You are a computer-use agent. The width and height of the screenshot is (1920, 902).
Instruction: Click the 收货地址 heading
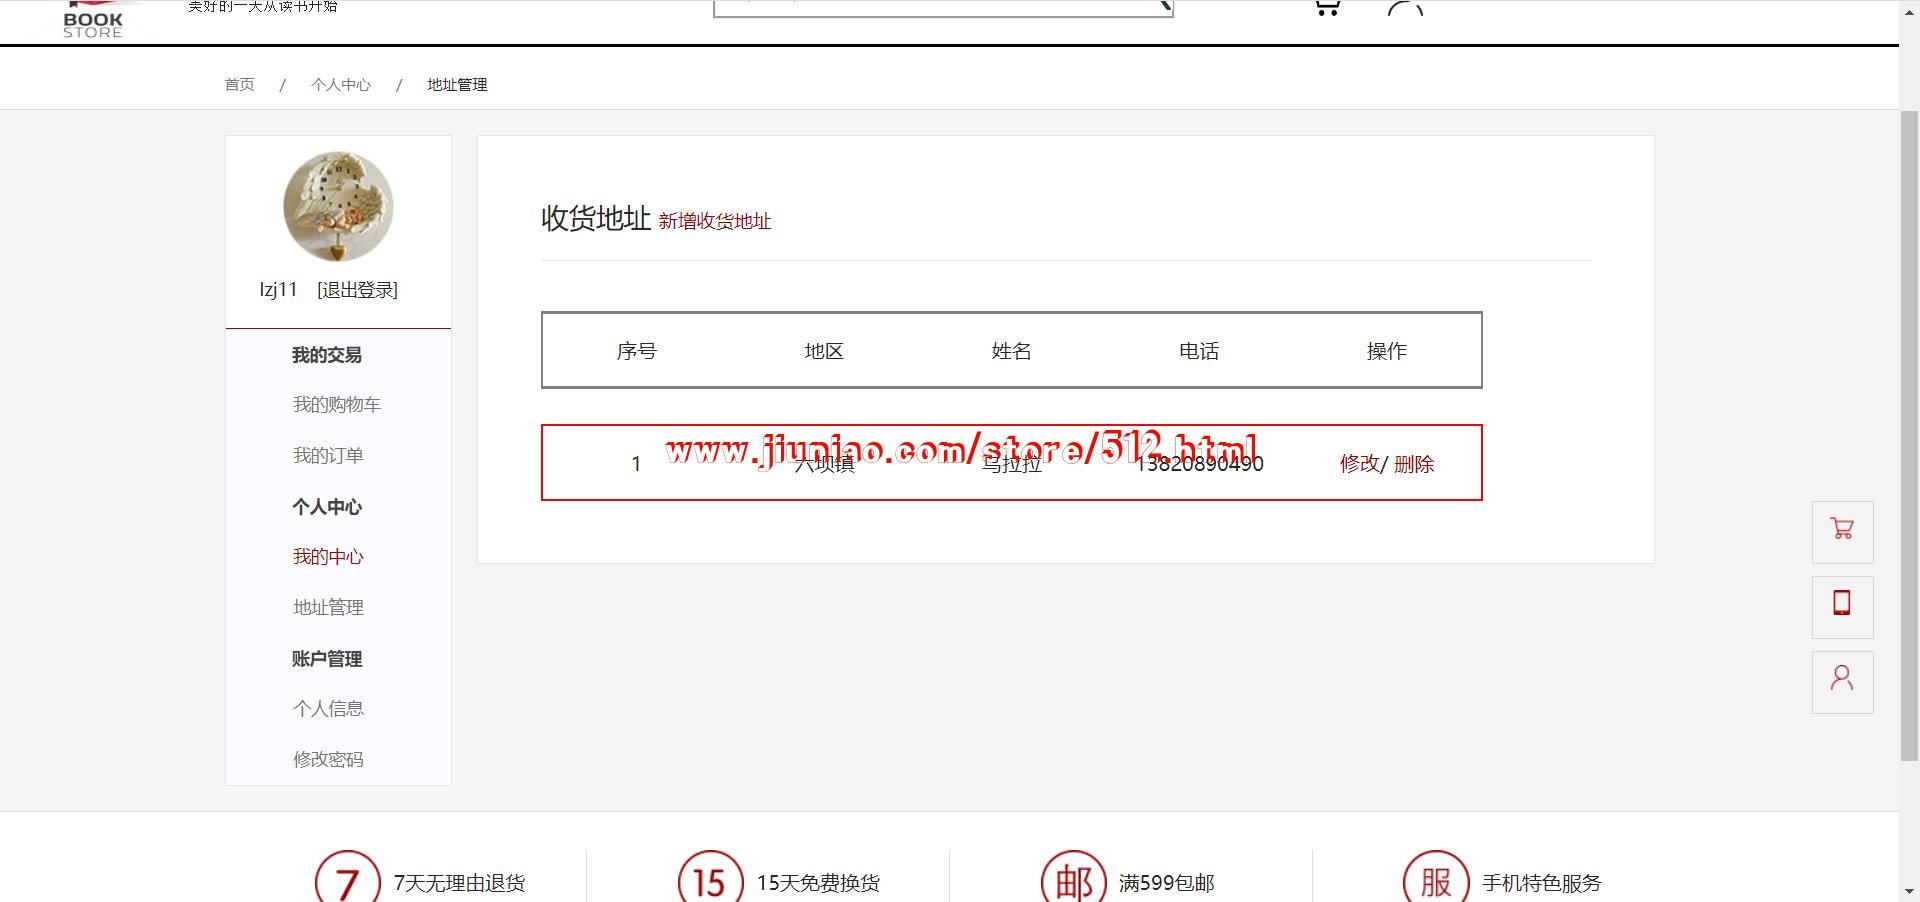coord(596,218)
